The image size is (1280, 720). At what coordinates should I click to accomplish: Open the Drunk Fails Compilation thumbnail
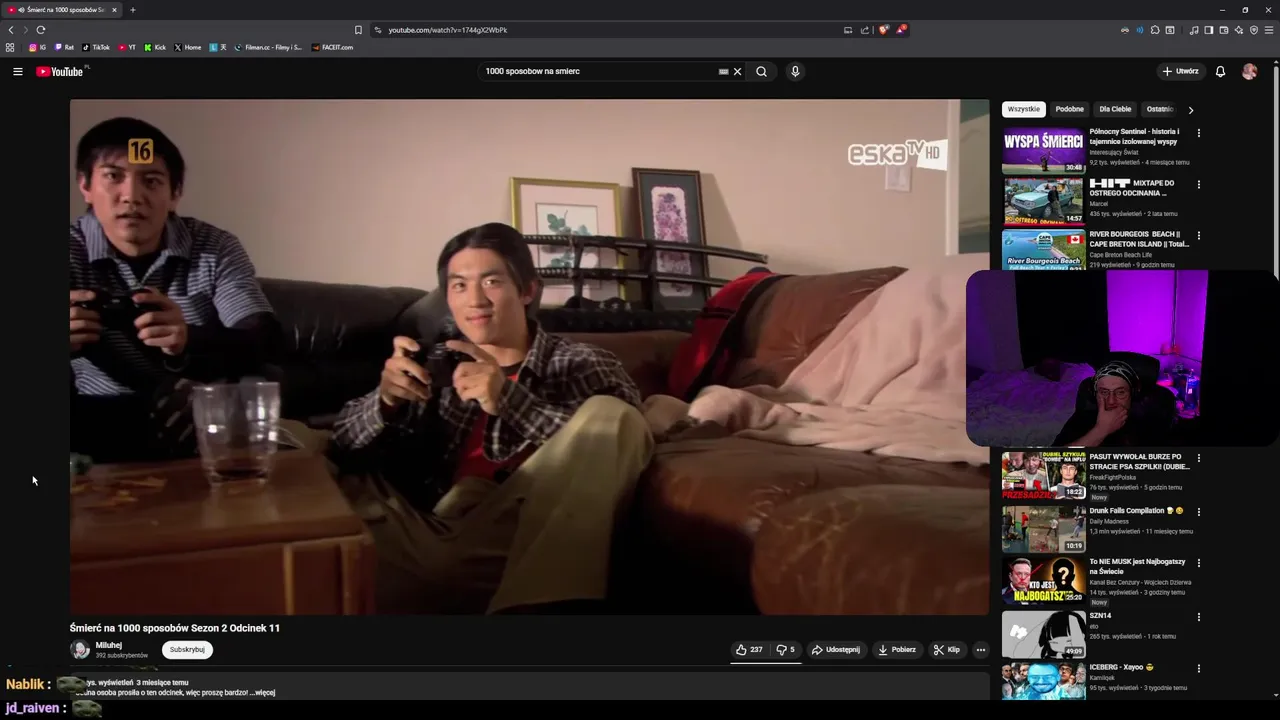[1043, 529]
